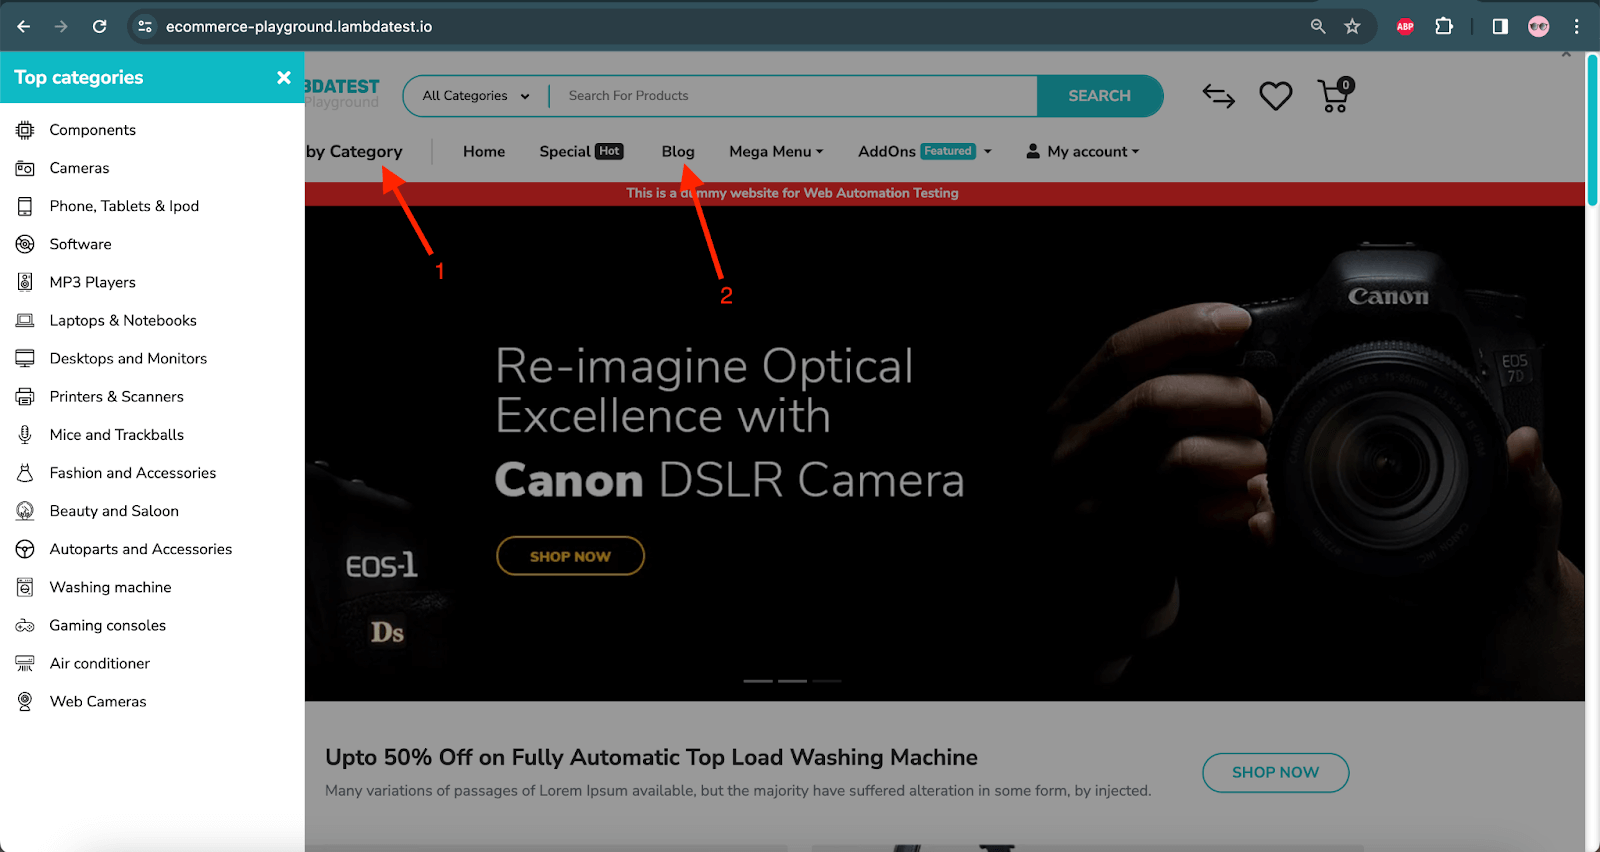Open the browser extensions puzzle icon
The image size is (1600, 852).
pyautogui.click(x=1444, y=27)
